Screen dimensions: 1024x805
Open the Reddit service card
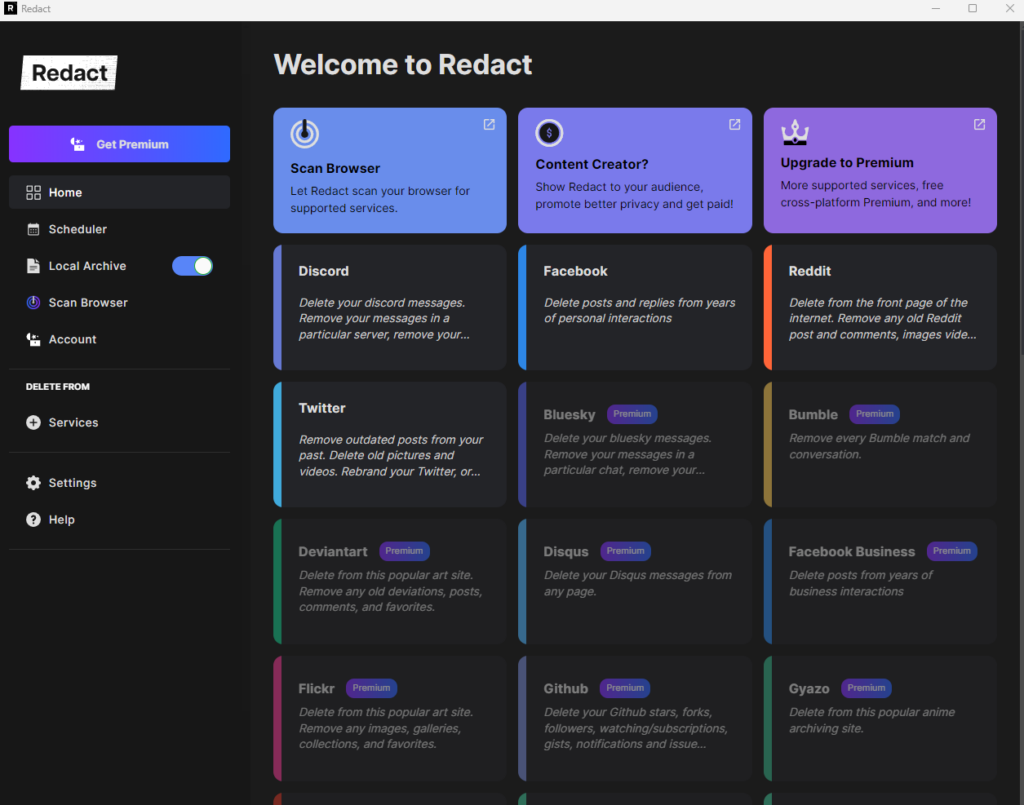coord(880,308)
